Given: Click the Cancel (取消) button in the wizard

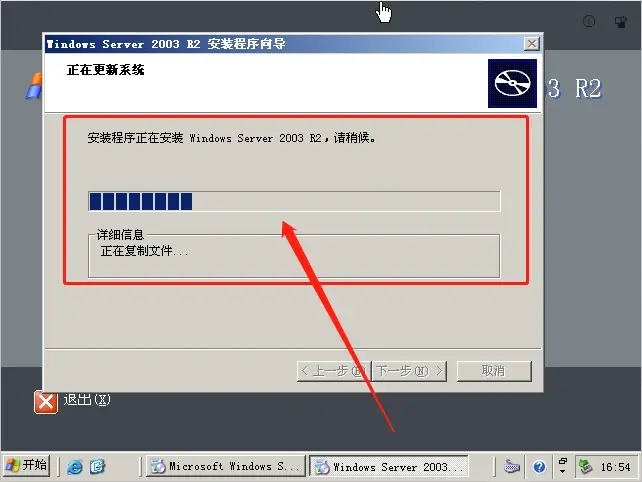Looking at the screenshot, I should [x=494, y=371].
